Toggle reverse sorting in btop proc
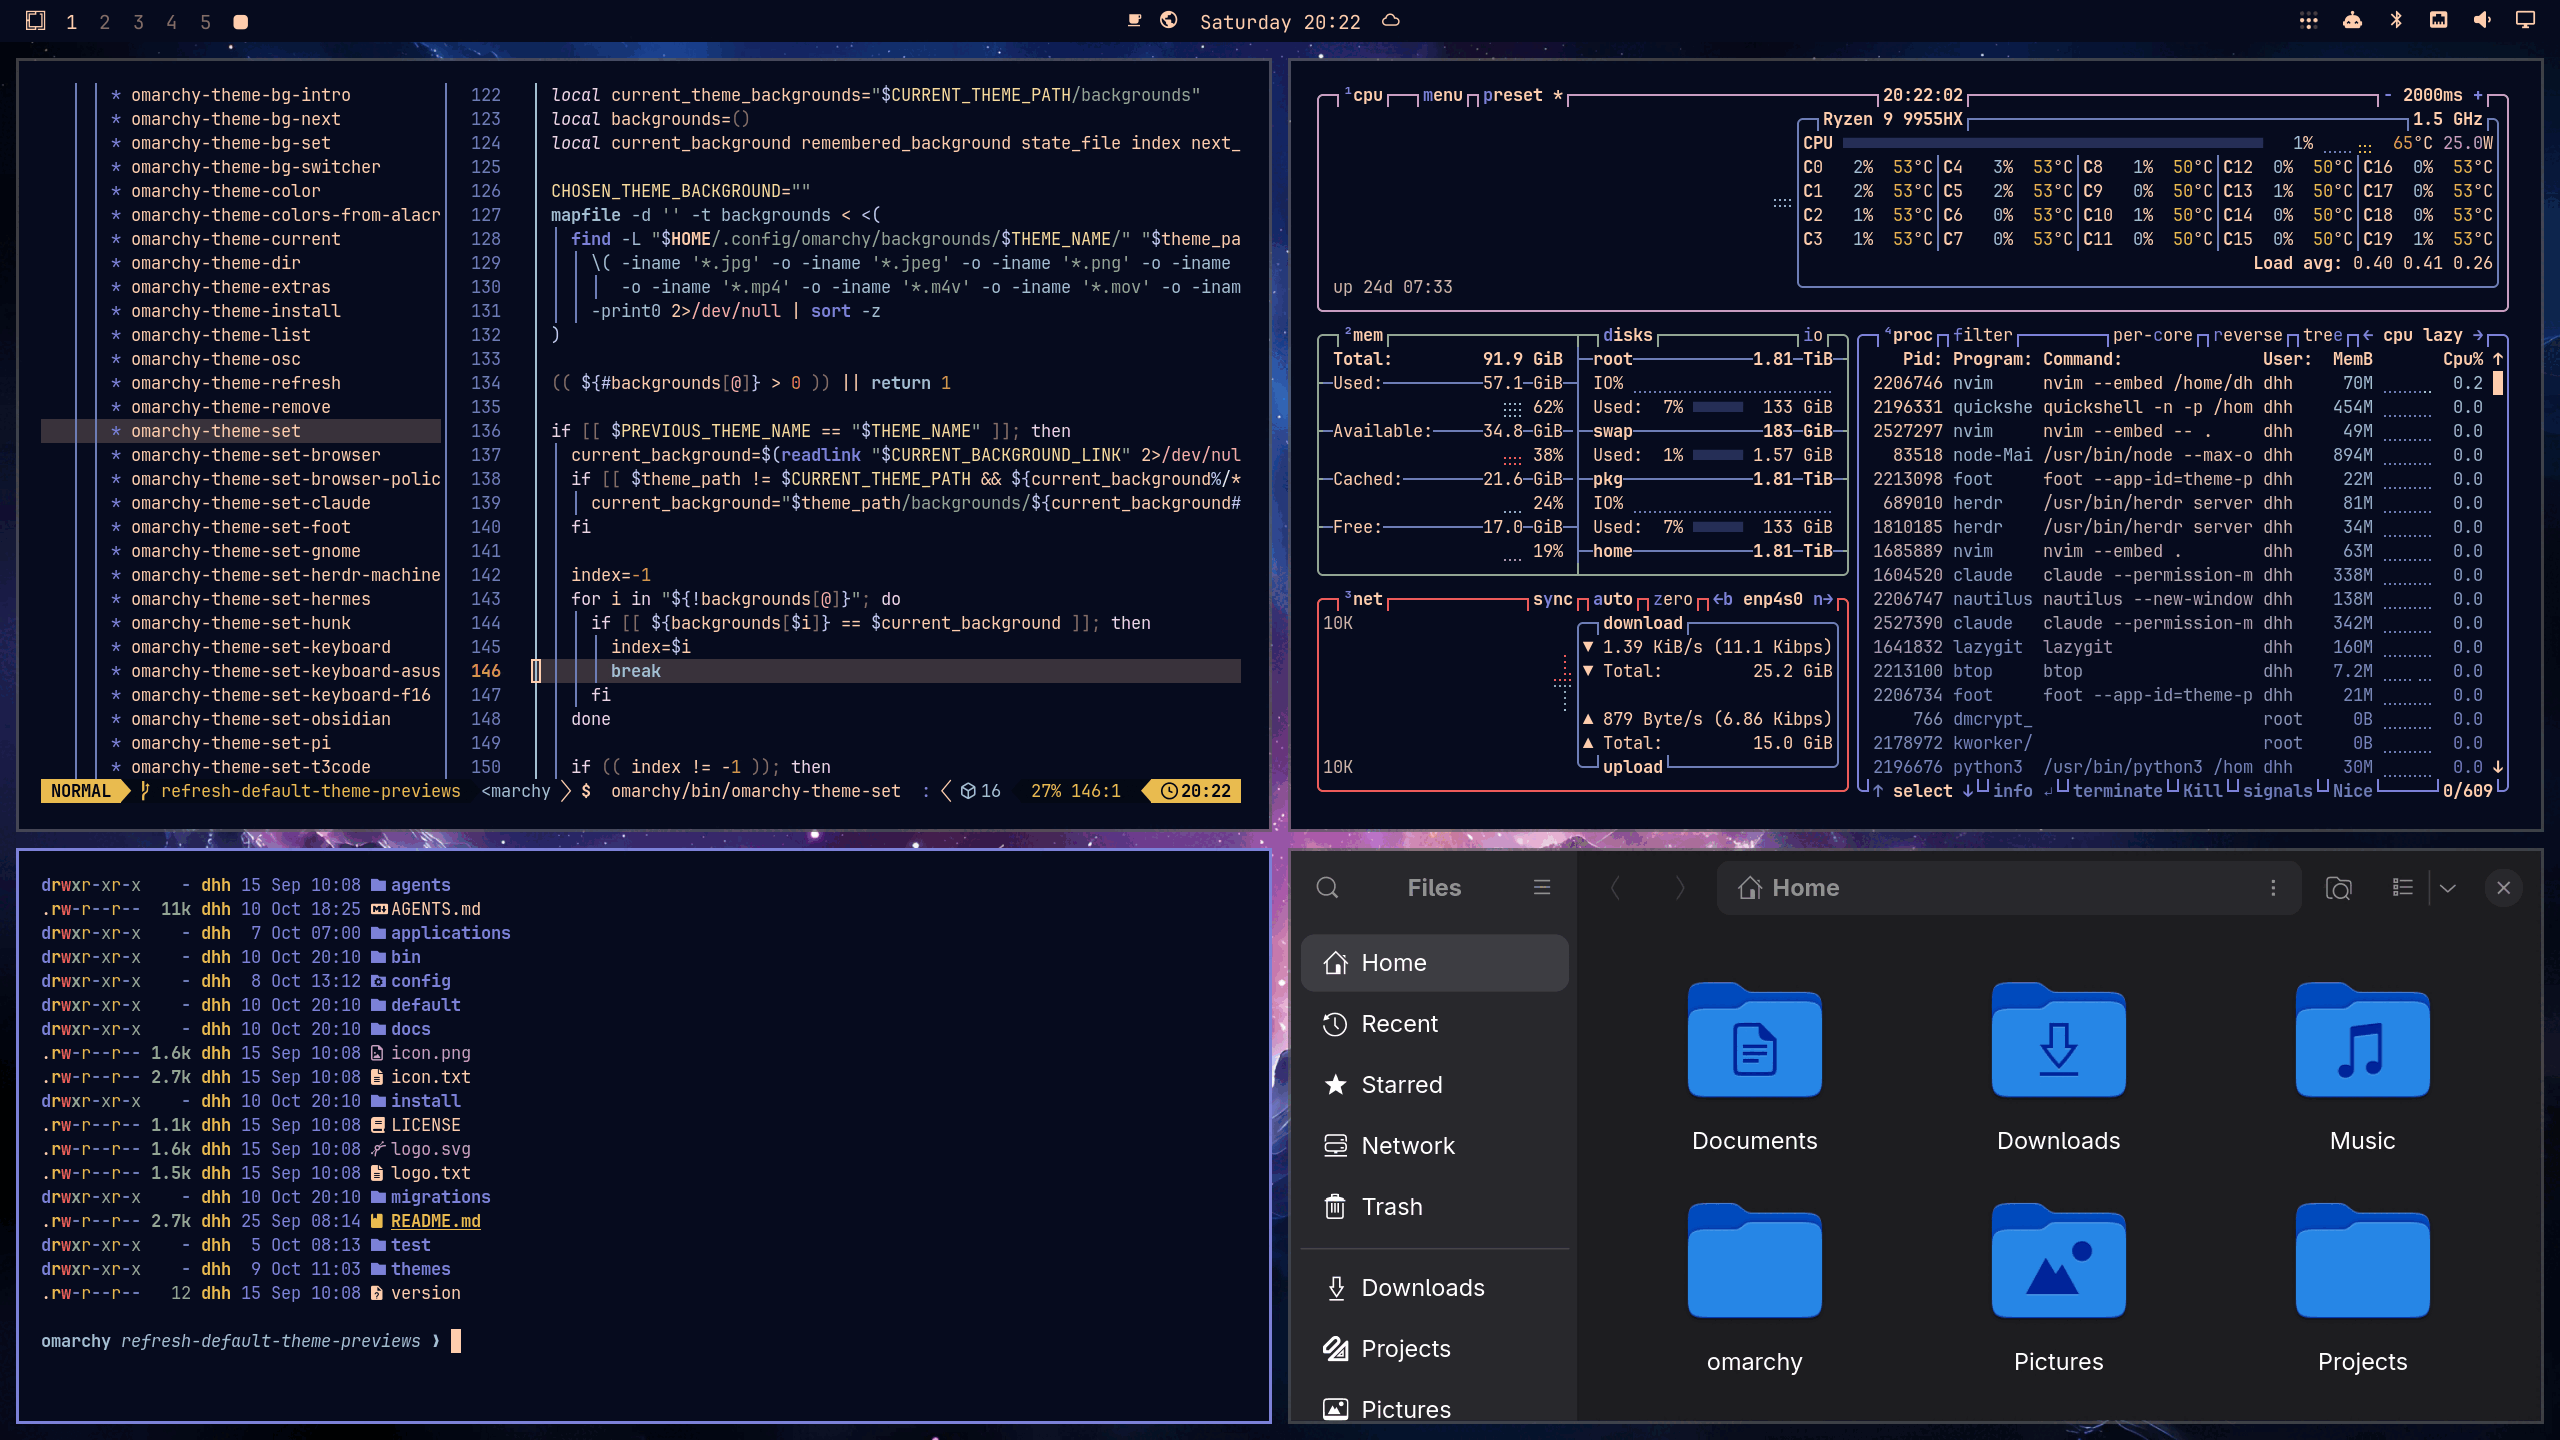 (2247, 335)
